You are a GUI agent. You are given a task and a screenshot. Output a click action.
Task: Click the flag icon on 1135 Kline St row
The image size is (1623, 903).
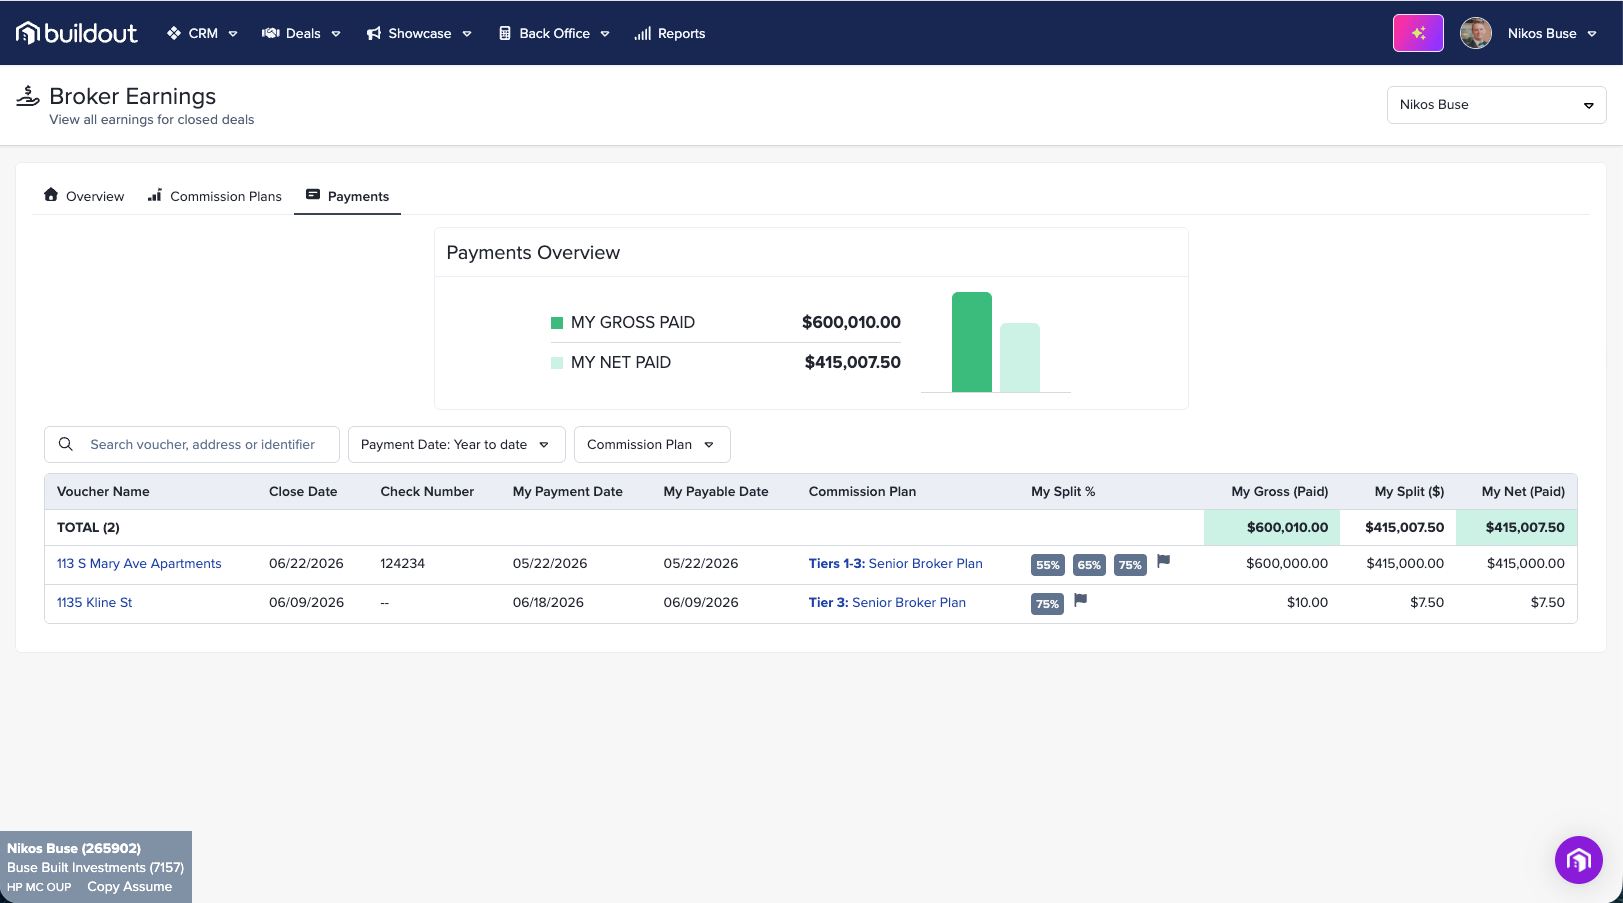(1080, 600)
